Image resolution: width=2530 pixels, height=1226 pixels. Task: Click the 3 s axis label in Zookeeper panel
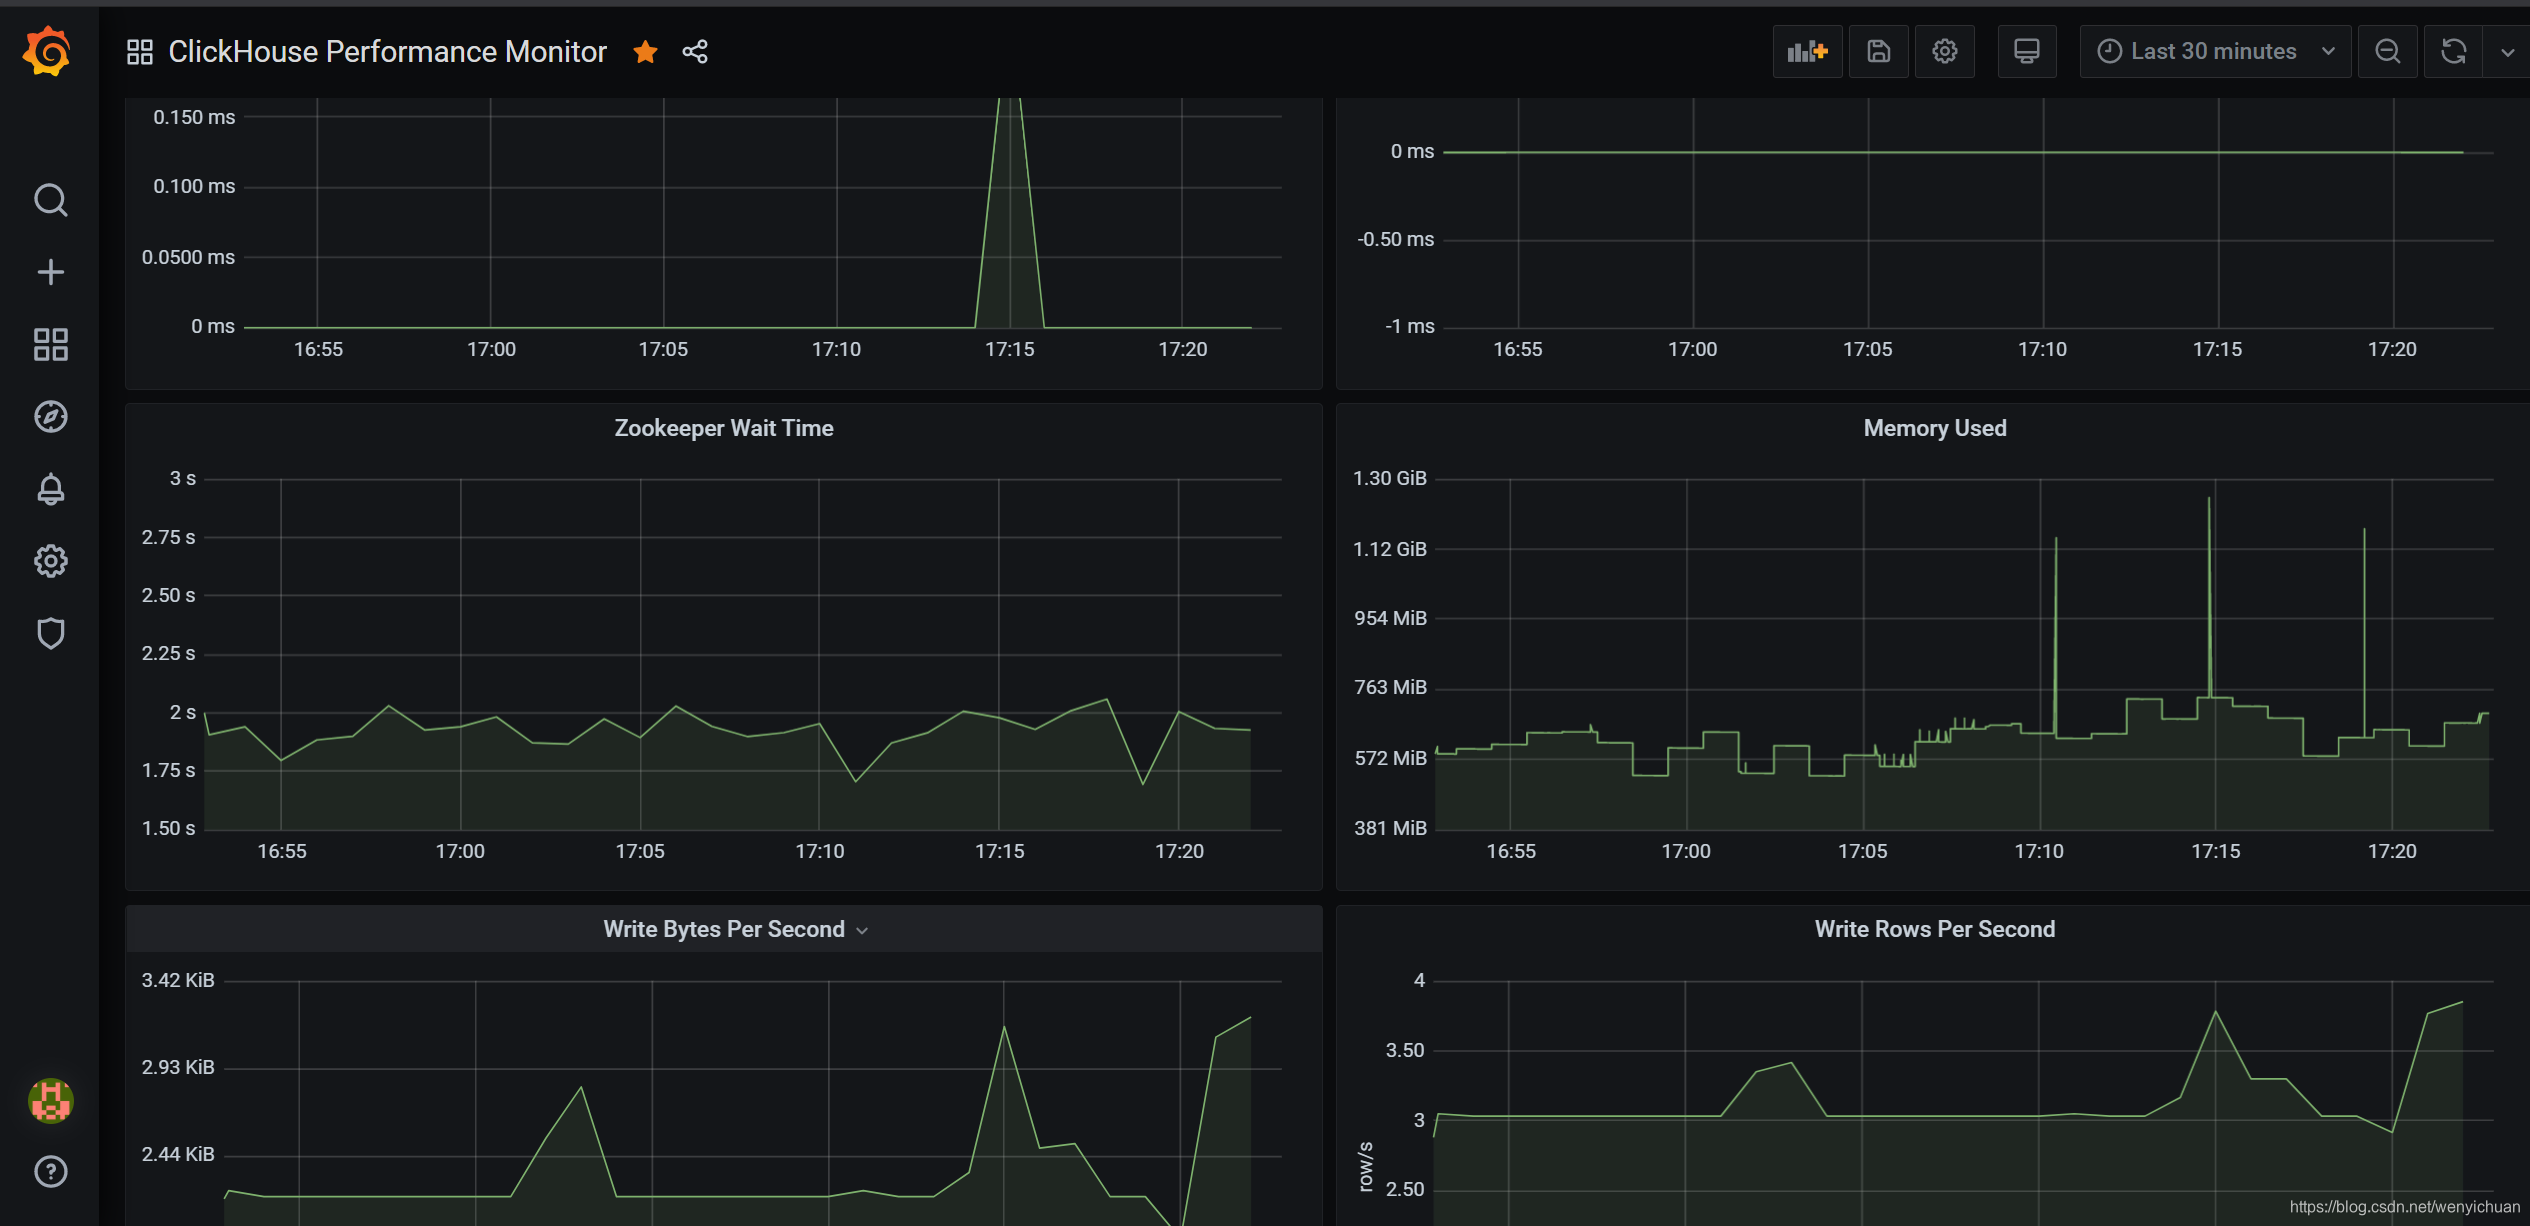click(183, 478)
